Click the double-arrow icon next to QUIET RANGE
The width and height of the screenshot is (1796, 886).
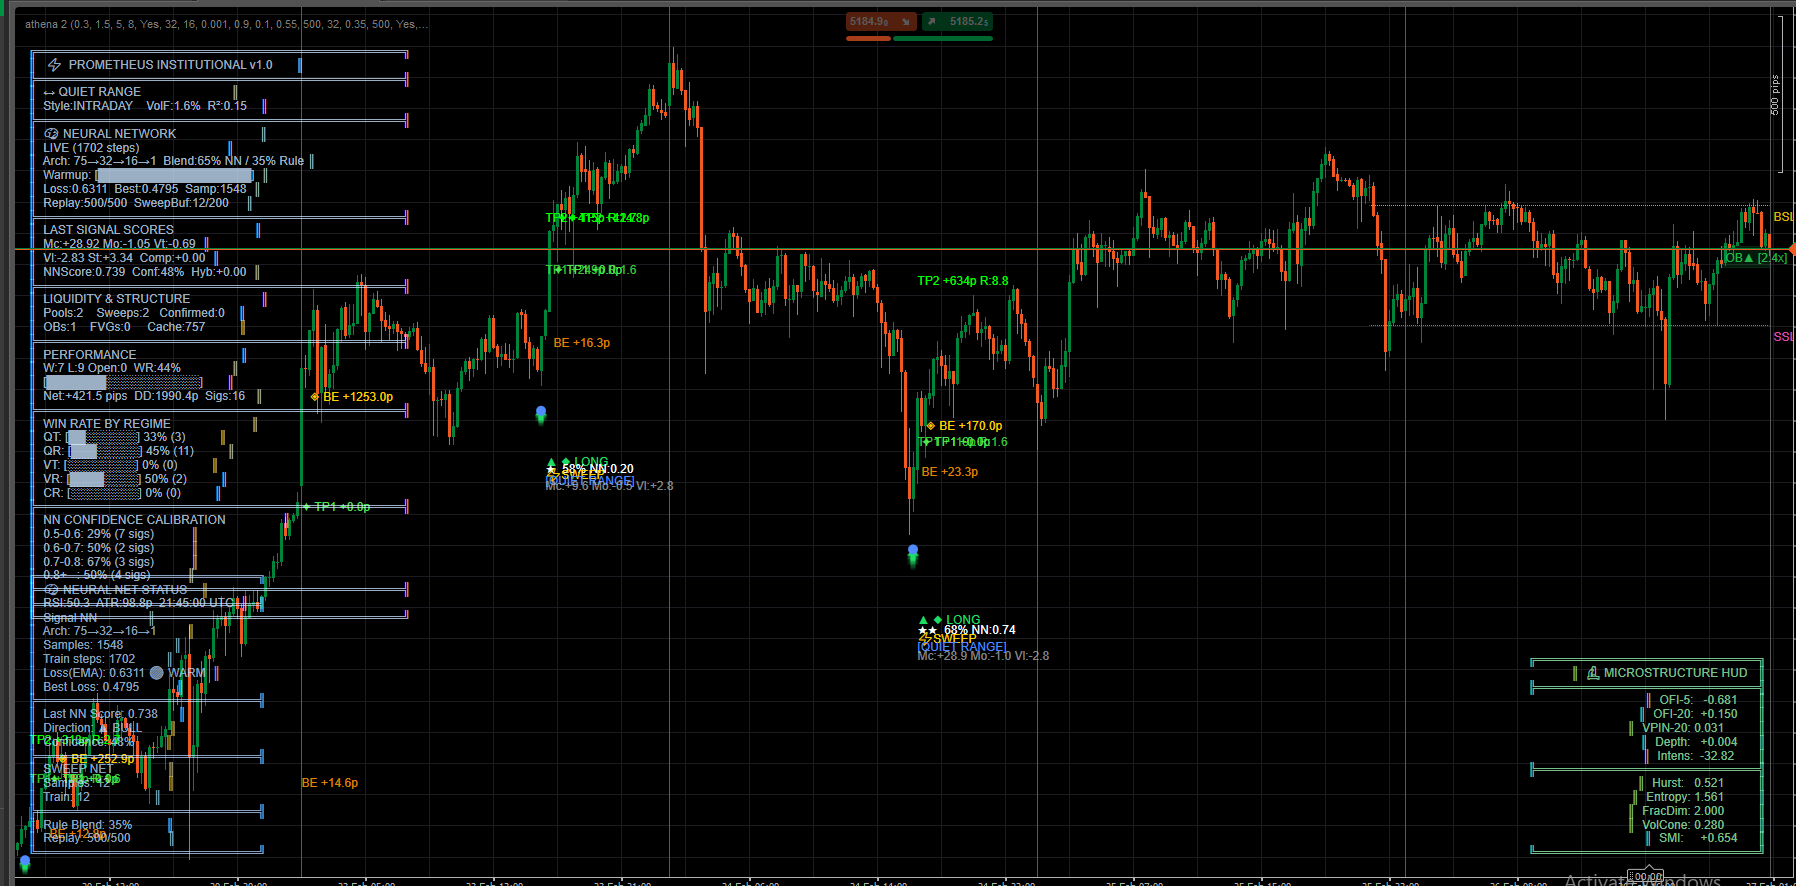click(x=49, y=92)
